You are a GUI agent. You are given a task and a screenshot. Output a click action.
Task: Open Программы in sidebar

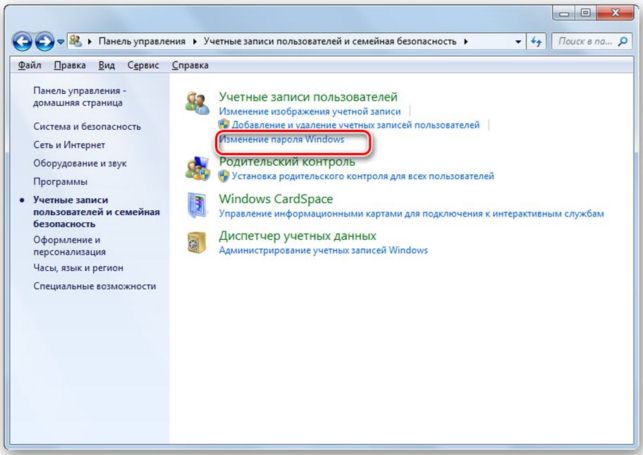pyautogui.click(x=60, y=182)
